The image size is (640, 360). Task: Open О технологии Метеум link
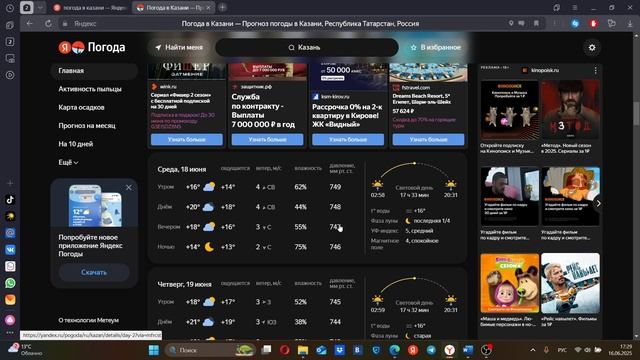(88, 320)
